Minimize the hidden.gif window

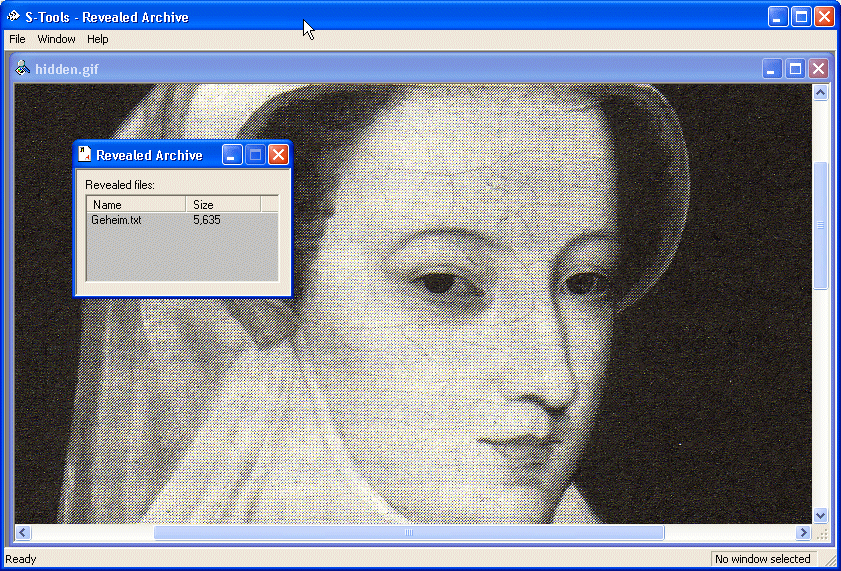[x=772, y=69]
